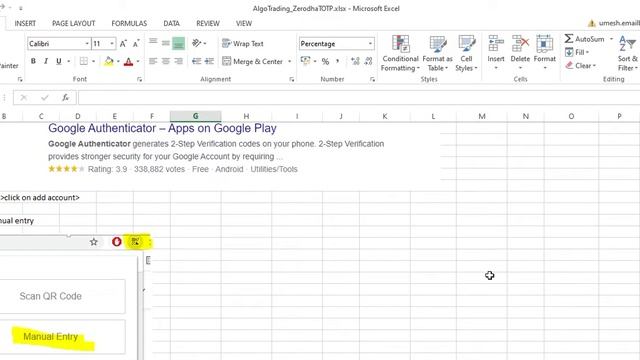Image resolution: width=640 pixels, height=360 pixels.
Task: Open Sort & Filter menu
Action: (x=628, y=53)
